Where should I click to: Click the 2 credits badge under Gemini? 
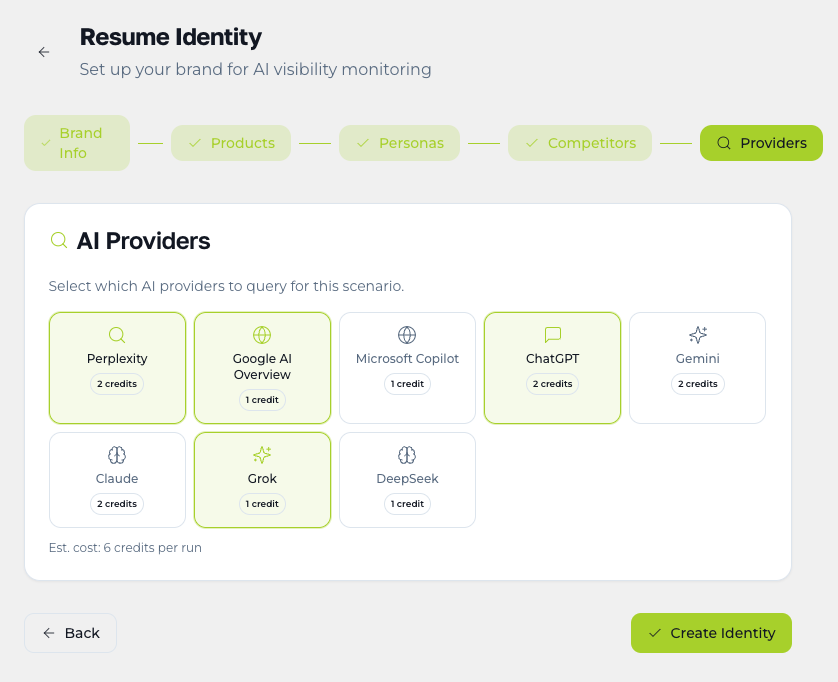coord(697,384)
